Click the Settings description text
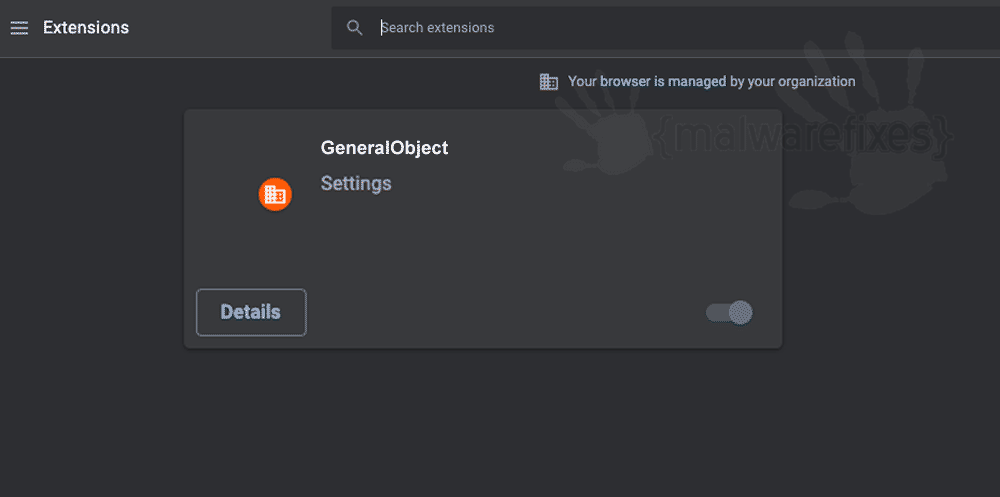This screenshot has width=1000, height=497. pyautogui.click(x=356, y=184)
